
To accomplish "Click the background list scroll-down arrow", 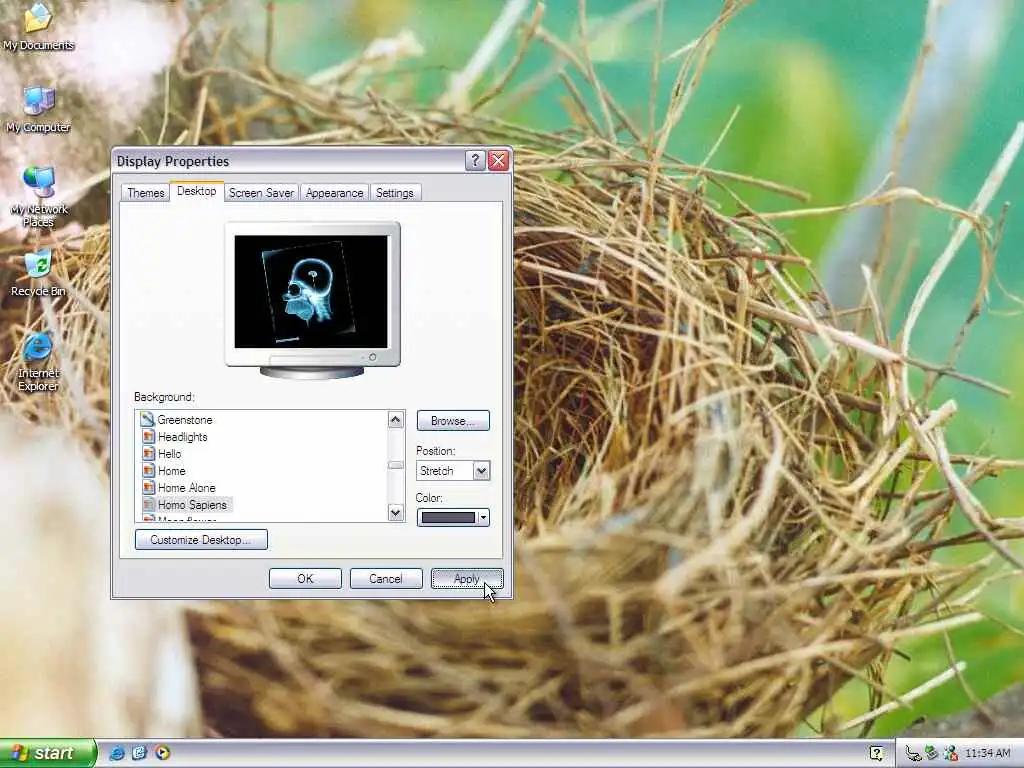I will [395, 513].
